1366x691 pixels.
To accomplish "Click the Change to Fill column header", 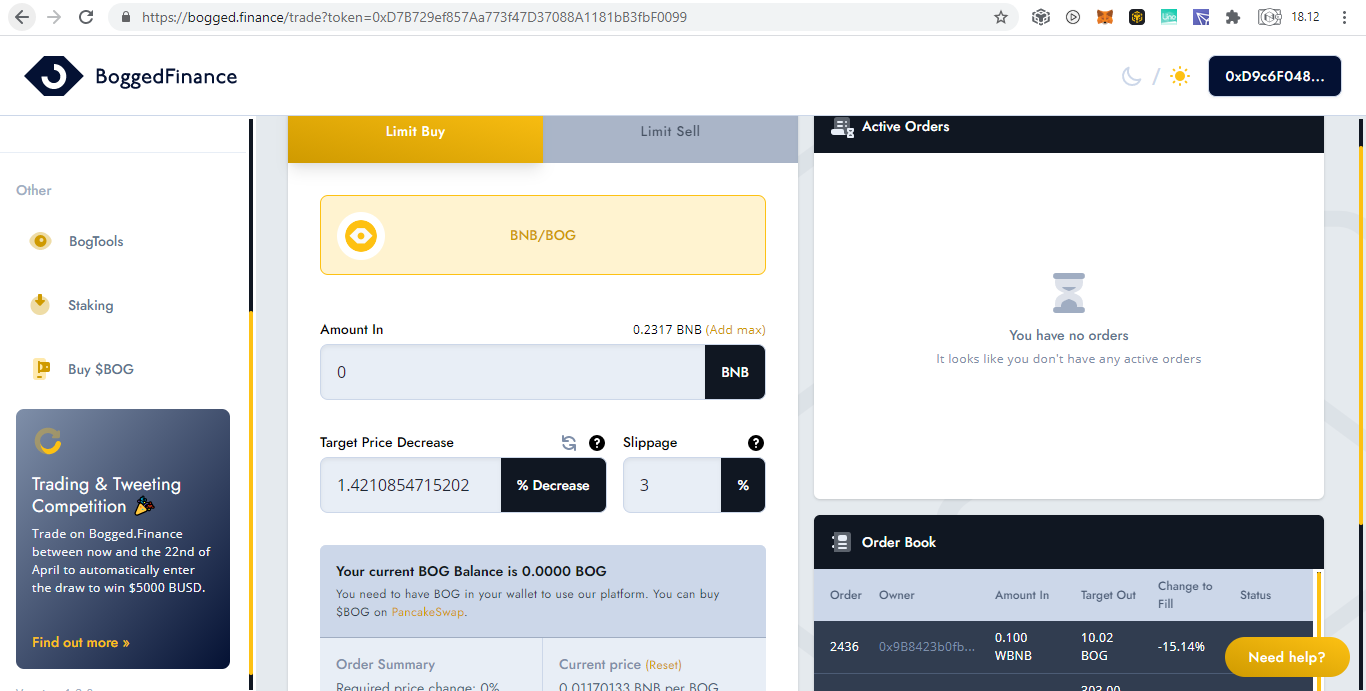I will tap(1185, 595).
